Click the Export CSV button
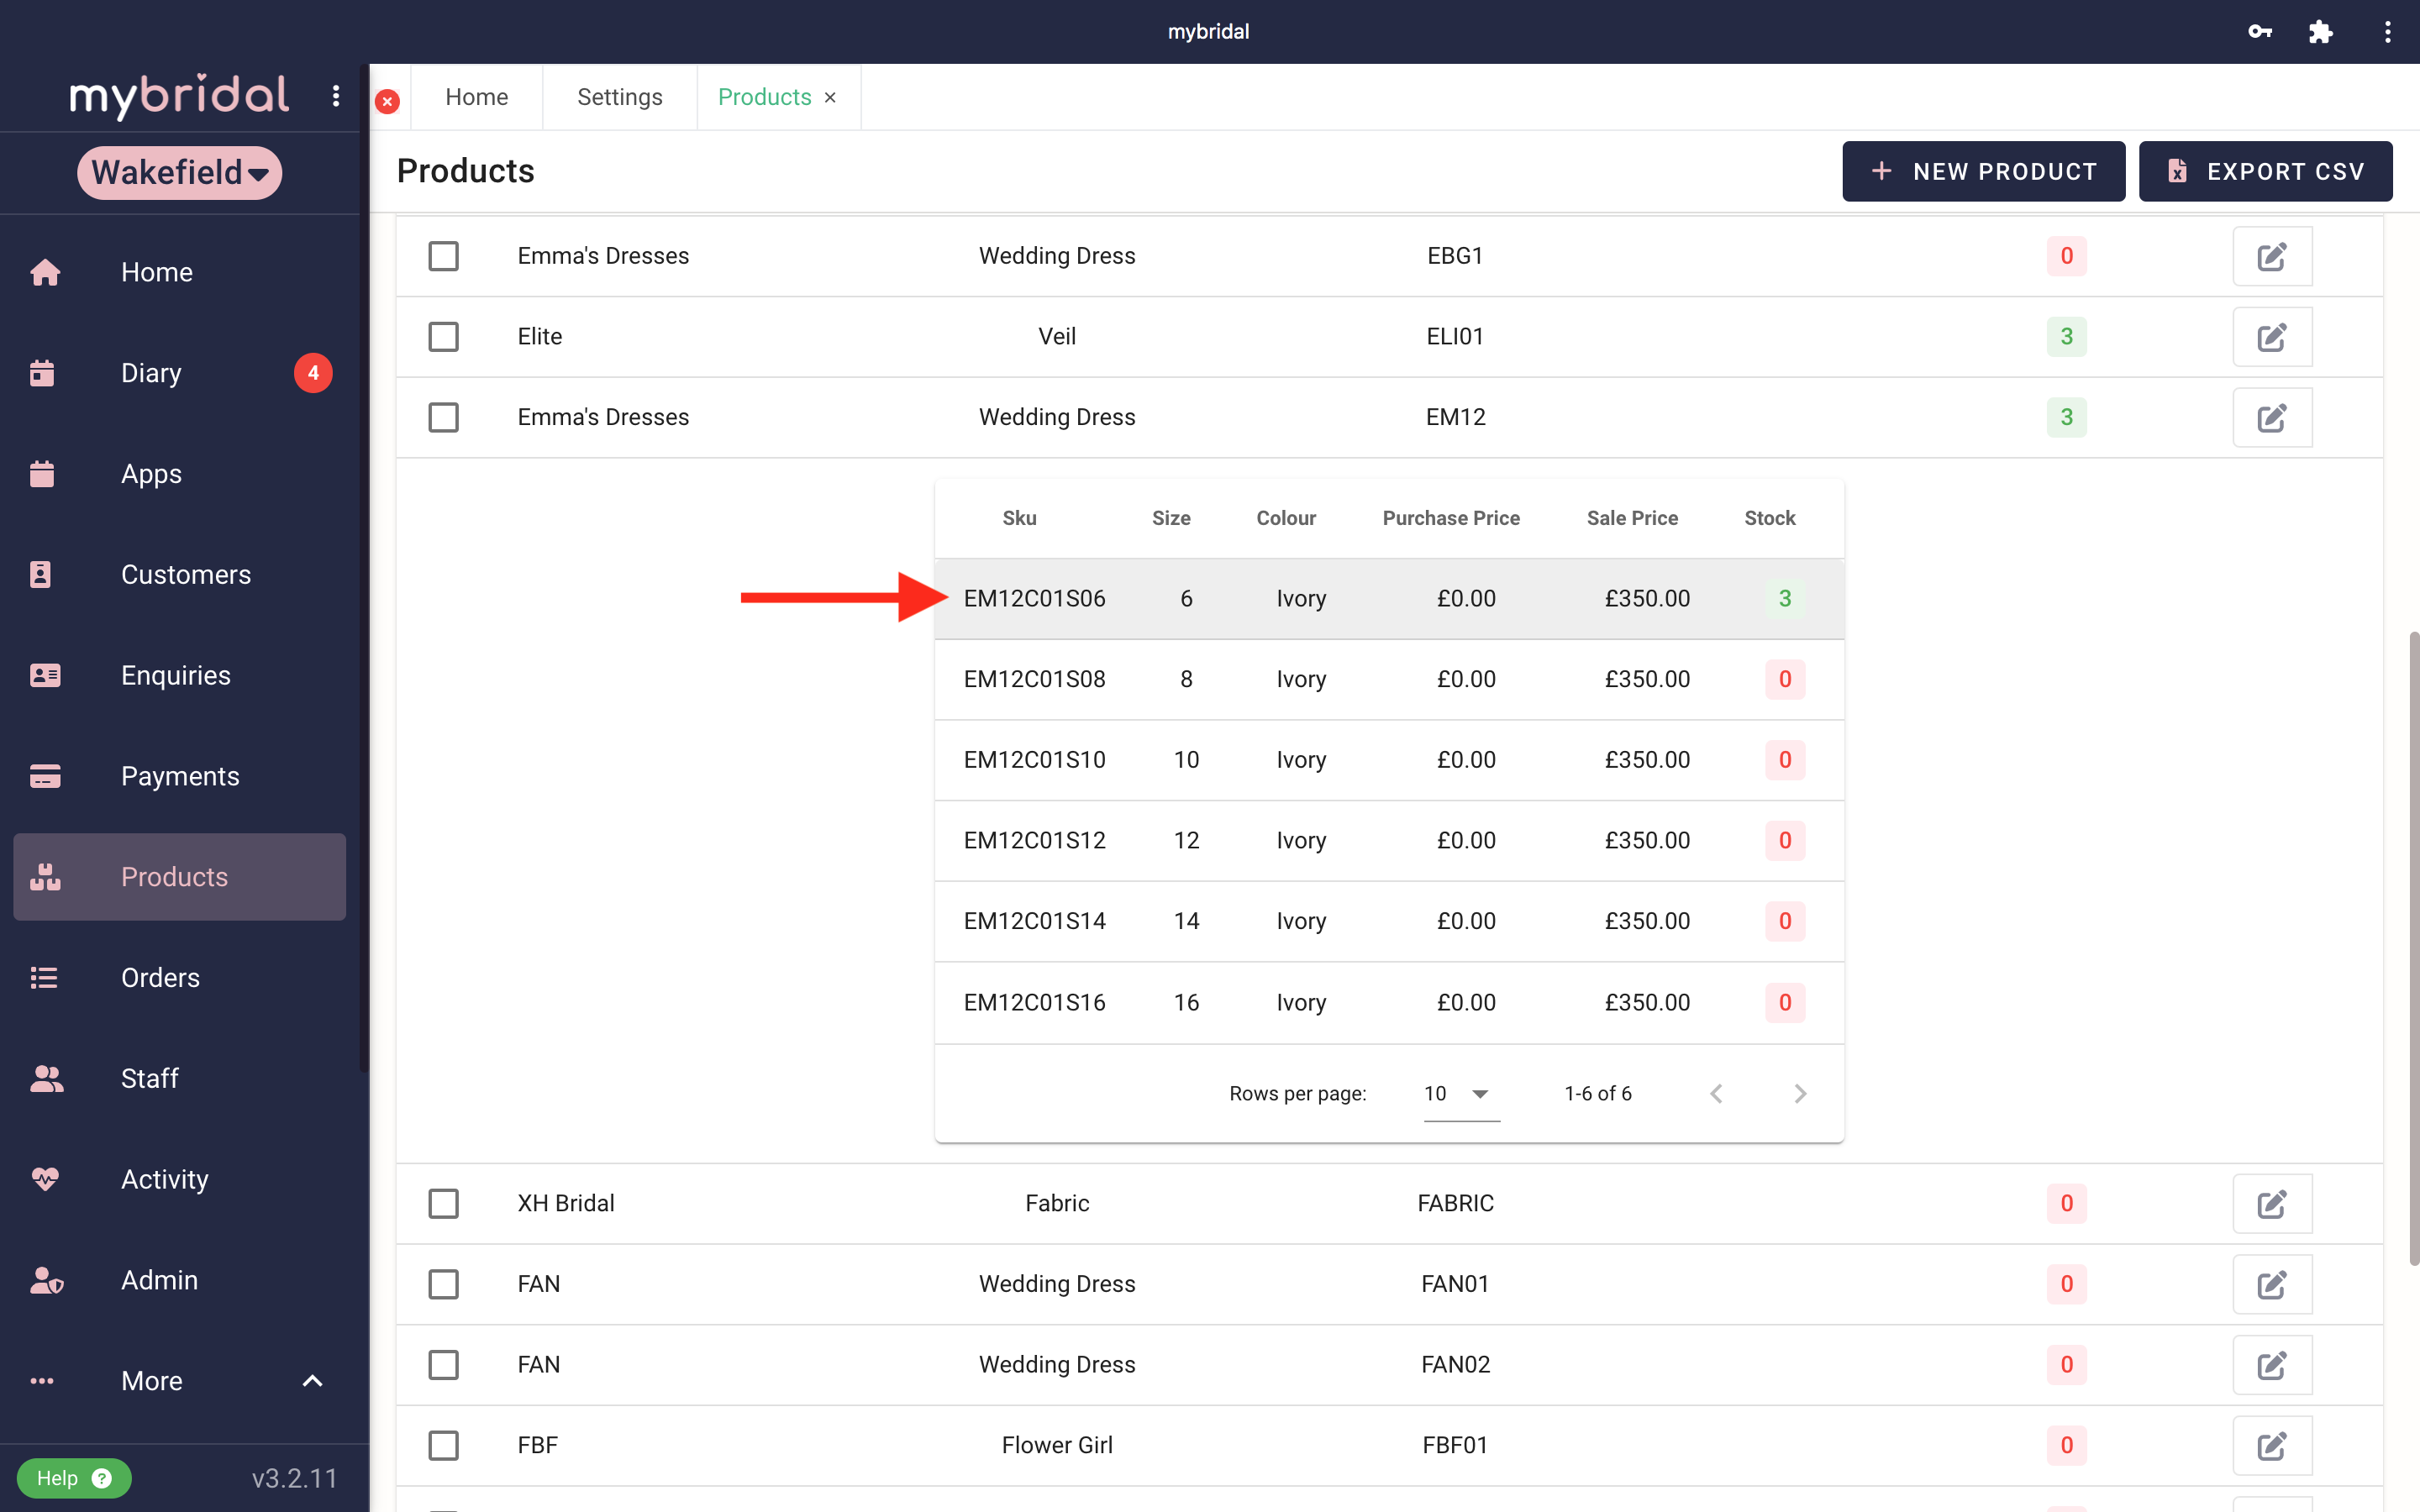Viewport: 2420px width, 1512px height. 2265,171
